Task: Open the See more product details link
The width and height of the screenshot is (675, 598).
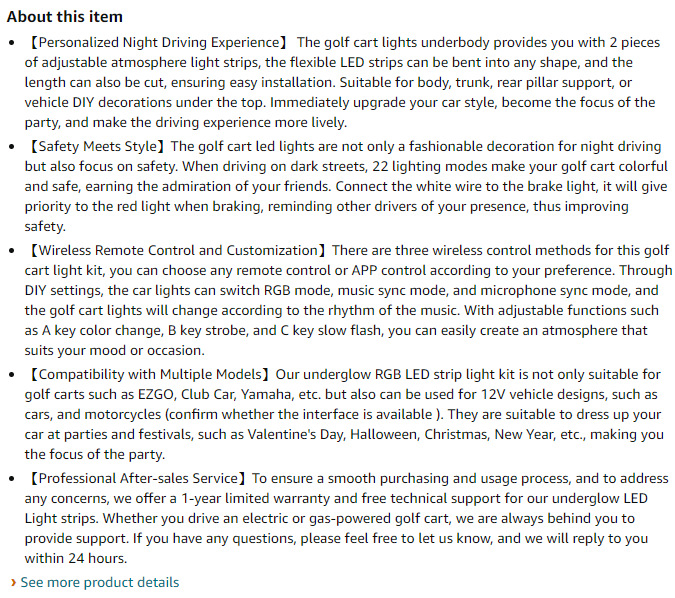Action: tap(99, 582)
